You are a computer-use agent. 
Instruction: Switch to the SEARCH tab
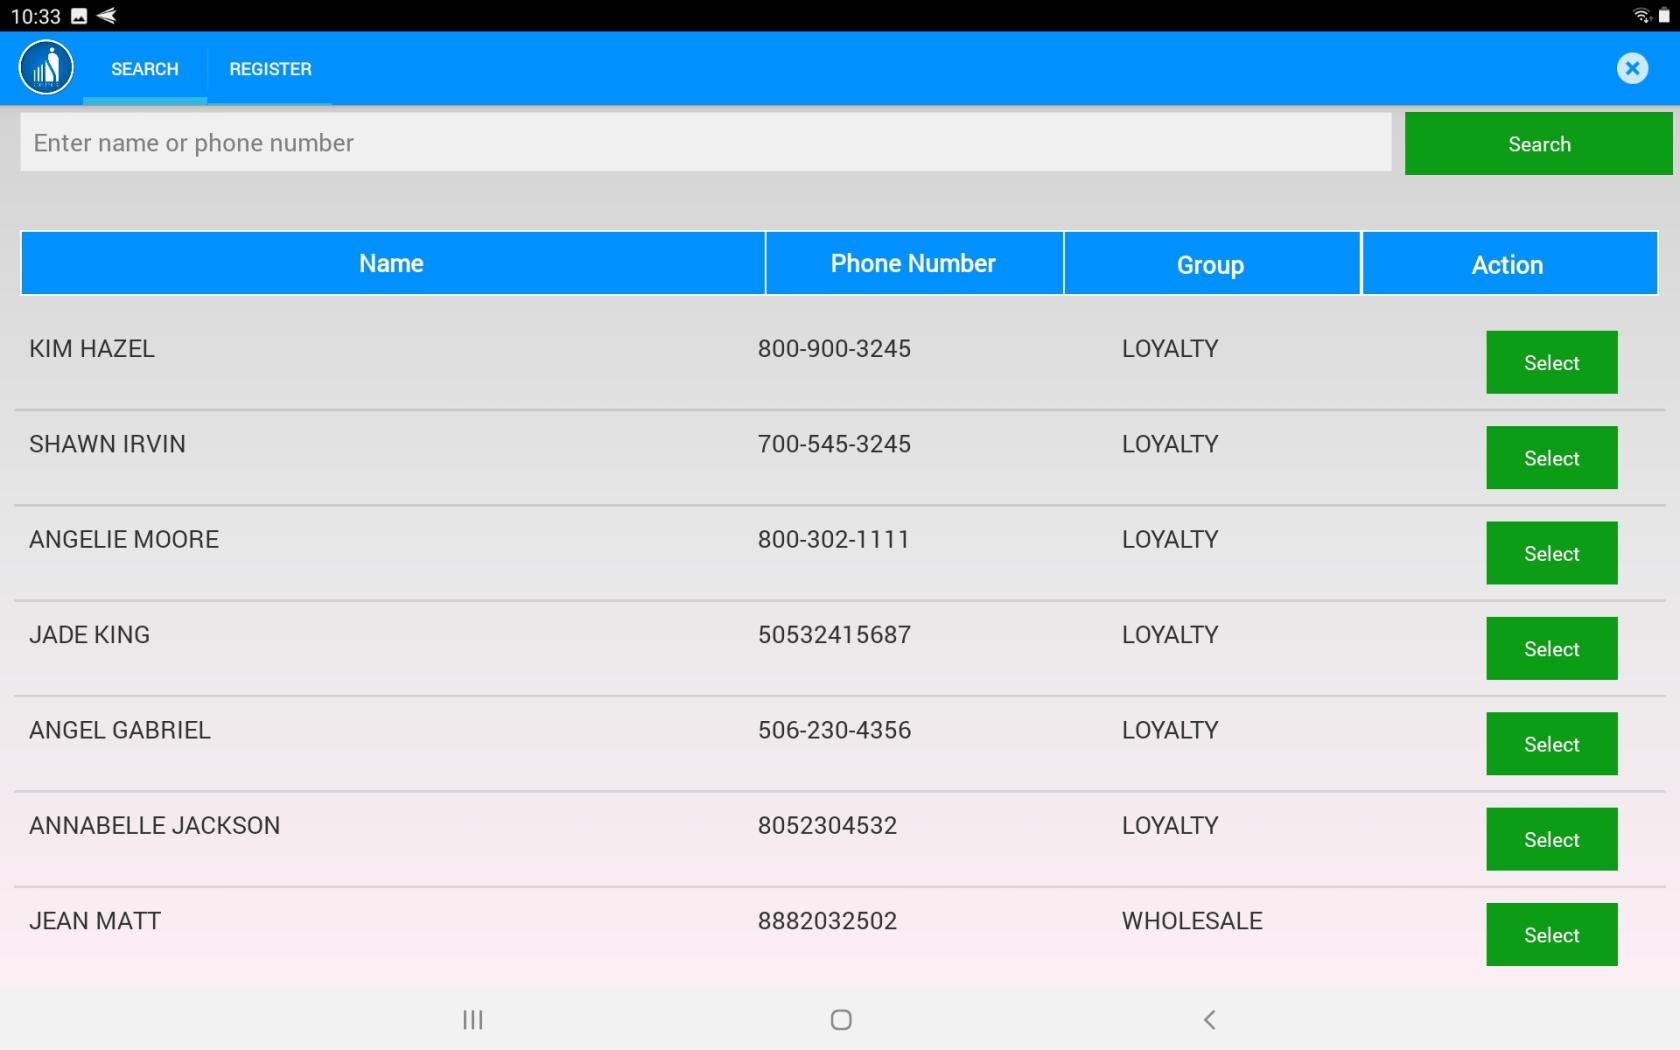[144, 69]
